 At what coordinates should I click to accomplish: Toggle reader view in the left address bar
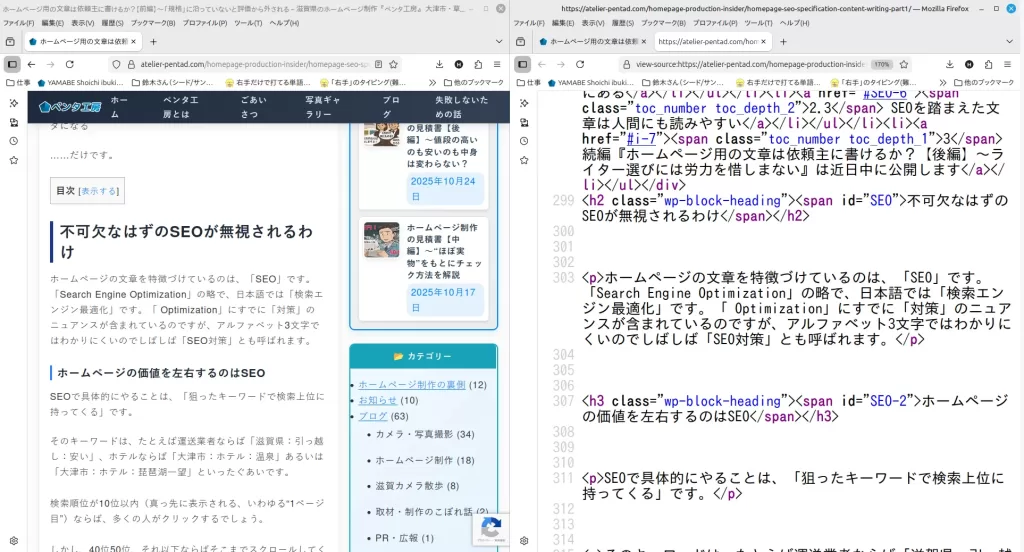(x=378, y=64)
